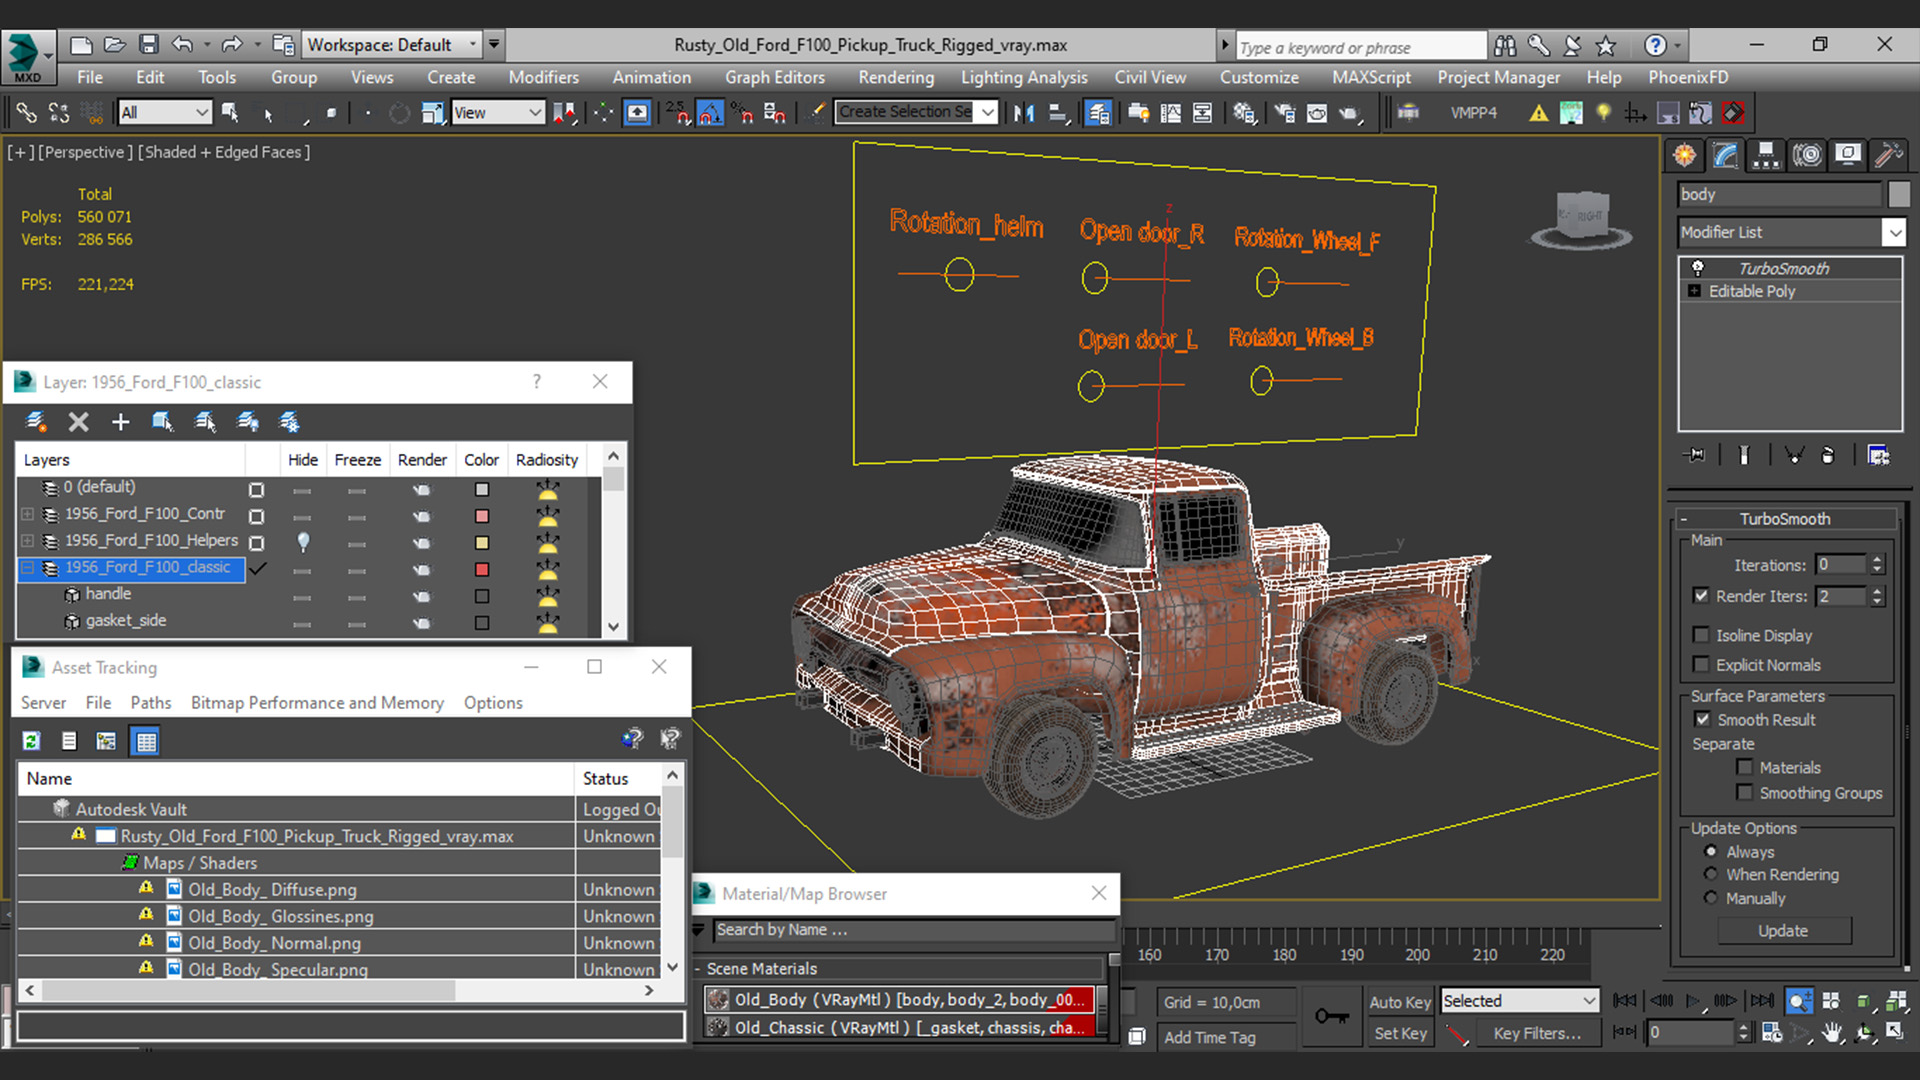This screenshot has height=1080, width=1920.
Task: Click the Mirror tool icon
Action: tap(1024, 113)
